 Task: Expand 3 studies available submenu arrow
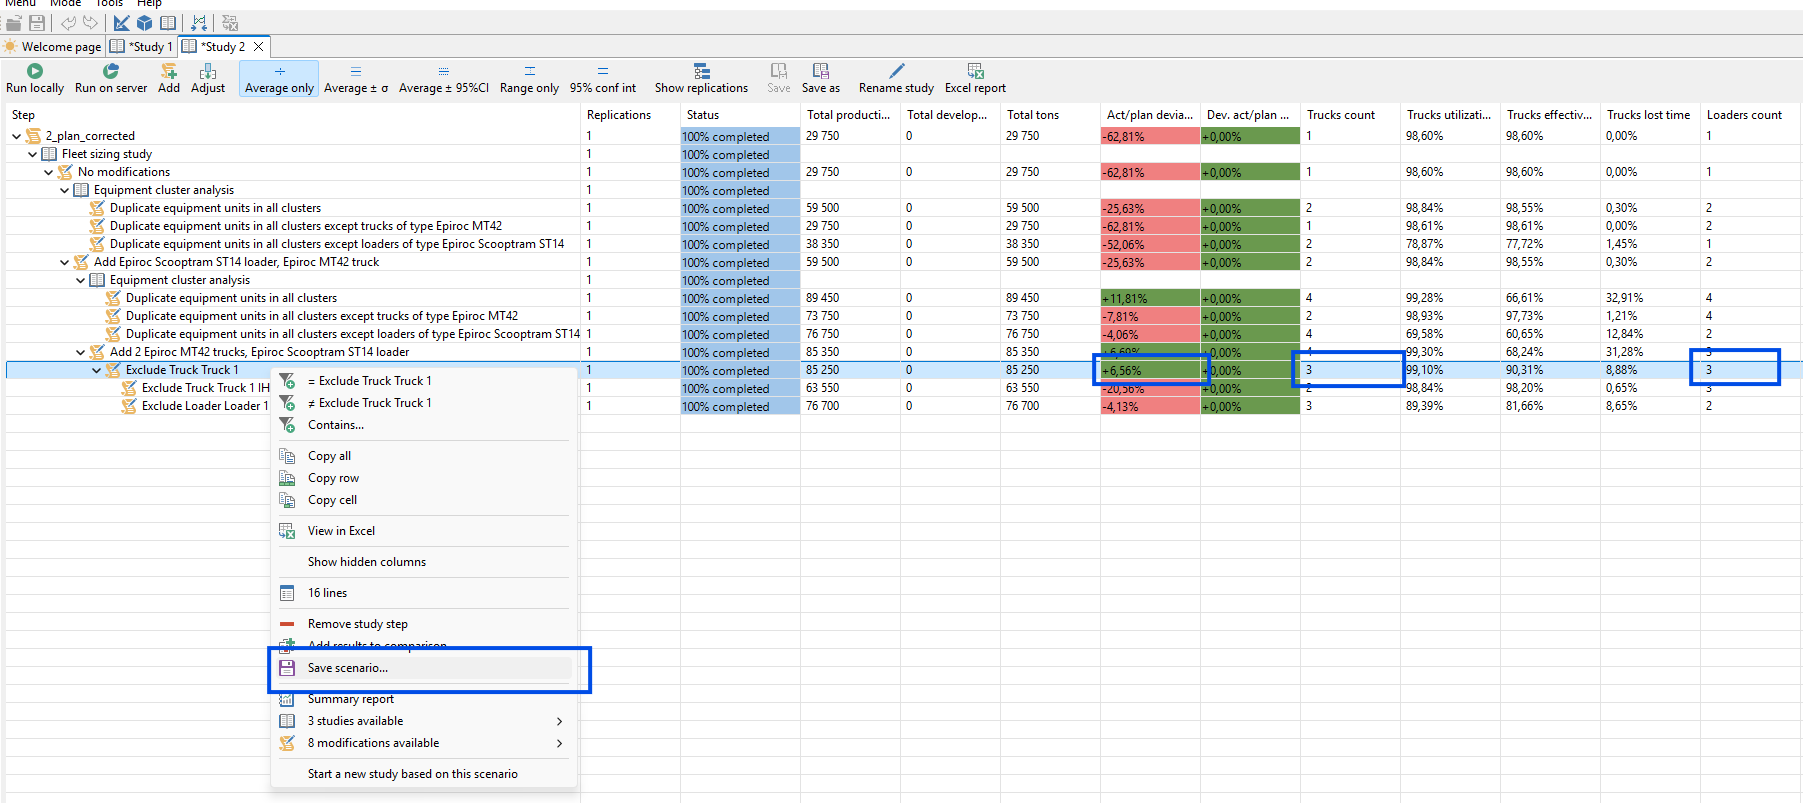click(x=559, y=721)
